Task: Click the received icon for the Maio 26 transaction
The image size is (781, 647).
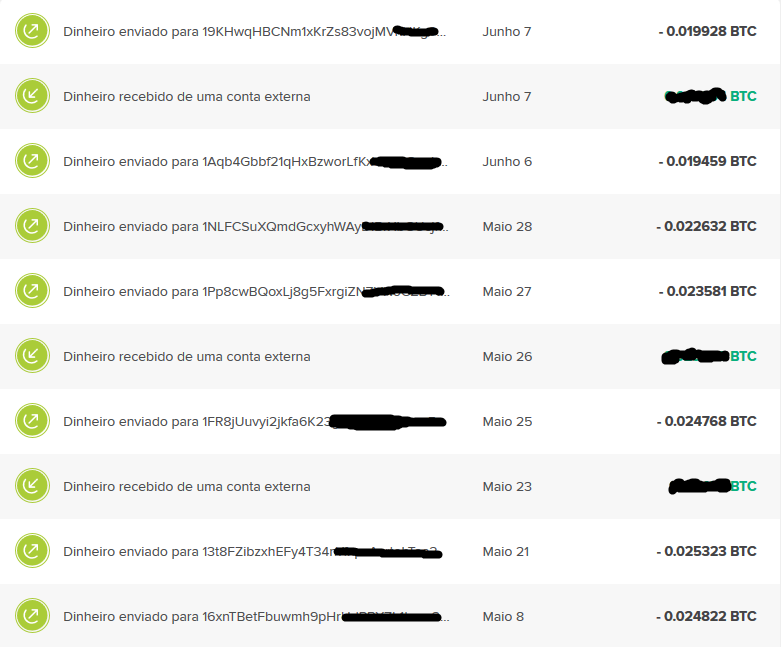Action: [x=32, y=357]
